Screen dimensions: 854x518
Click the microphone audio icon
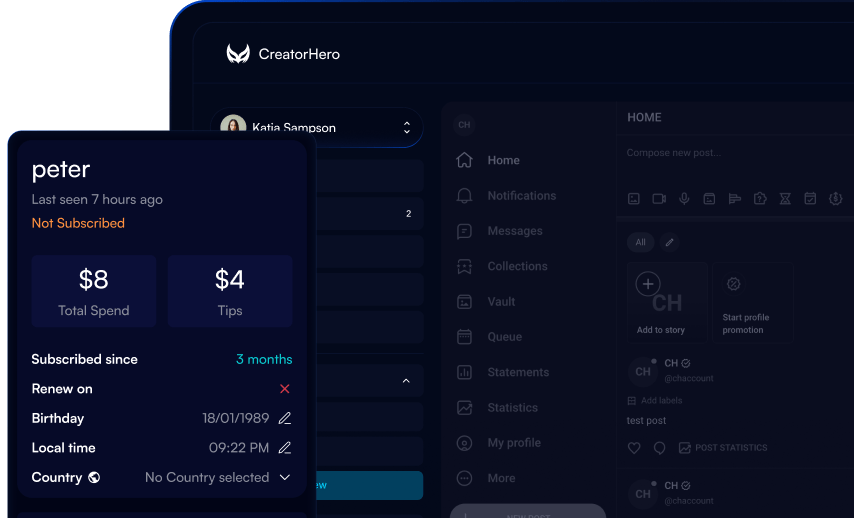pos(684,199)
